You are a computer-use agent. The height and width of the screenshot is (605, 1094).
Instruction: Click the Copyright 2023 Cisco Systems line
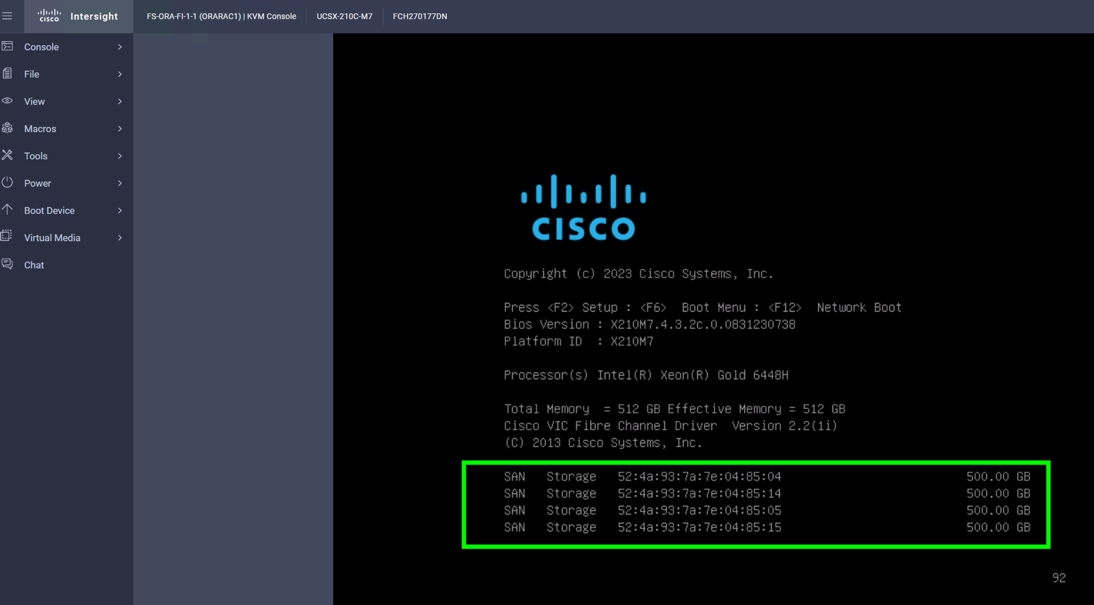tap(638, 274)
